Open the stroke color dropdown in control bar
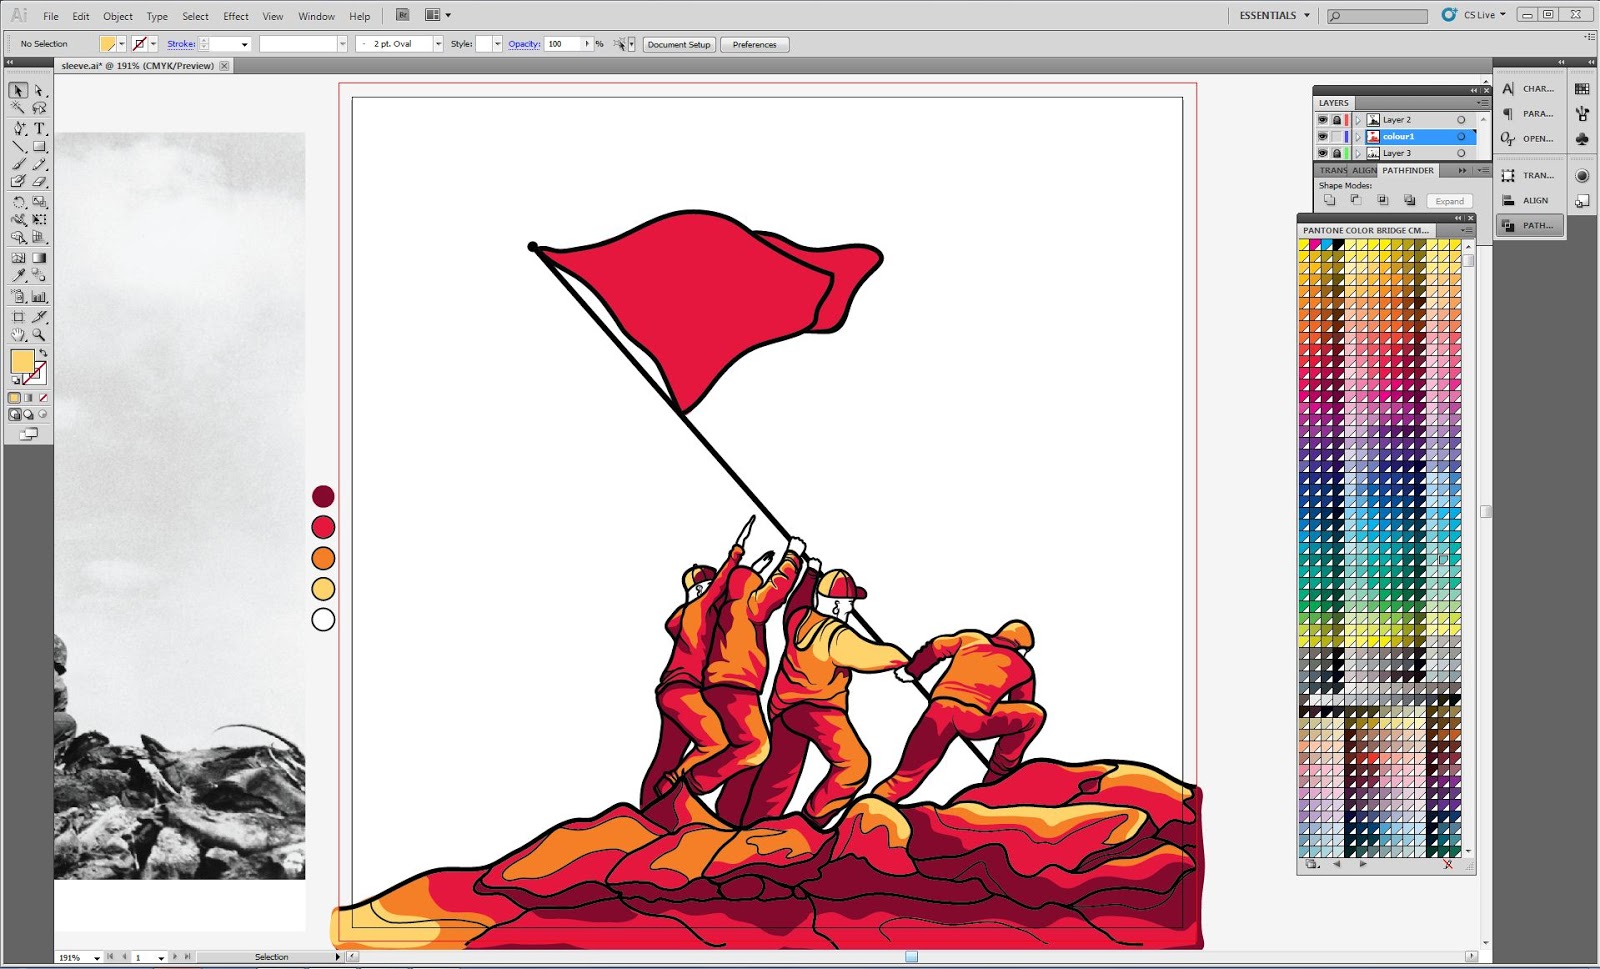Viewport: 1600px width, 969px height. coord(153,44)
